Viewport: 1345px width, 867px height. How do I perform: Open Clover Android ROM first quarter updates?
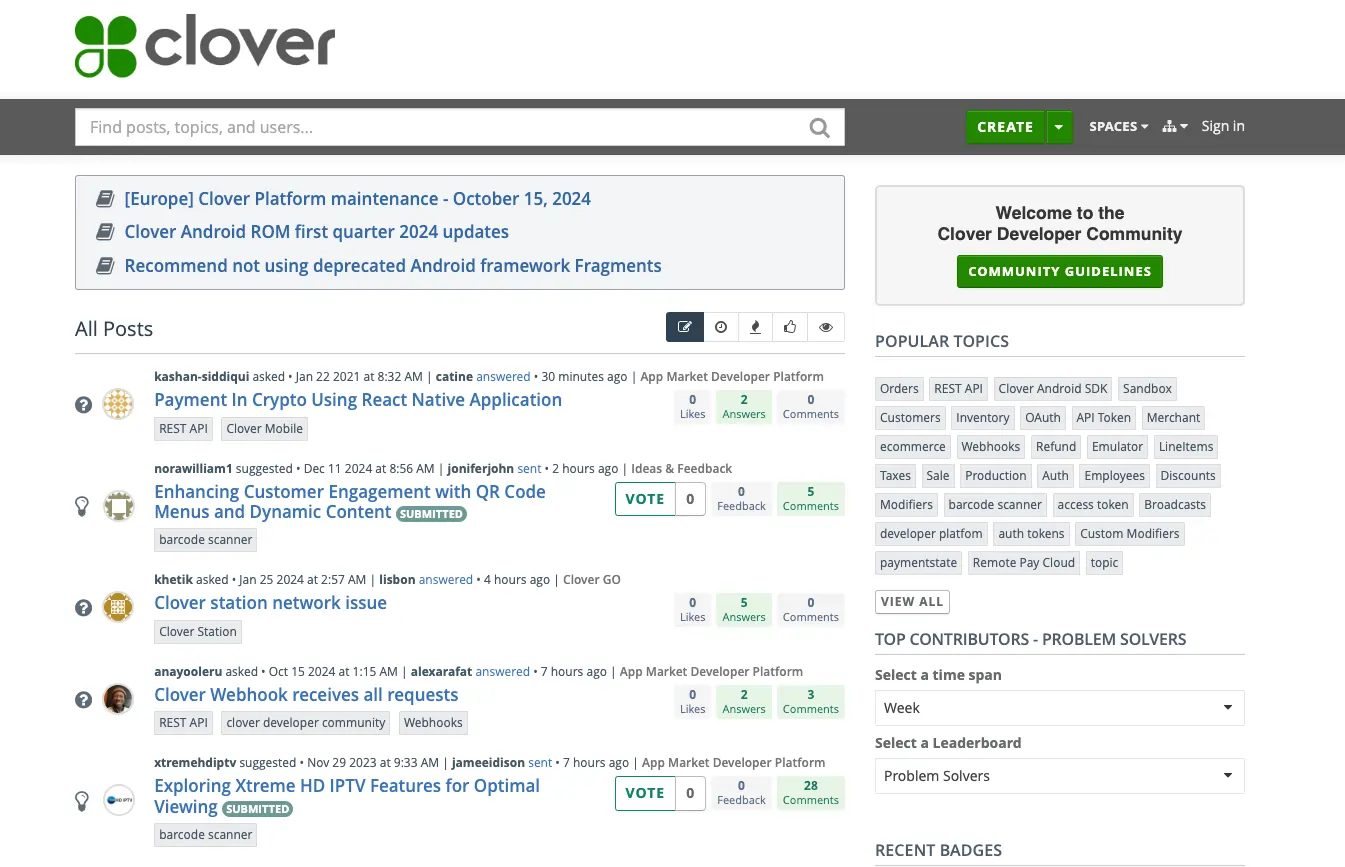[x=316, y=232]
